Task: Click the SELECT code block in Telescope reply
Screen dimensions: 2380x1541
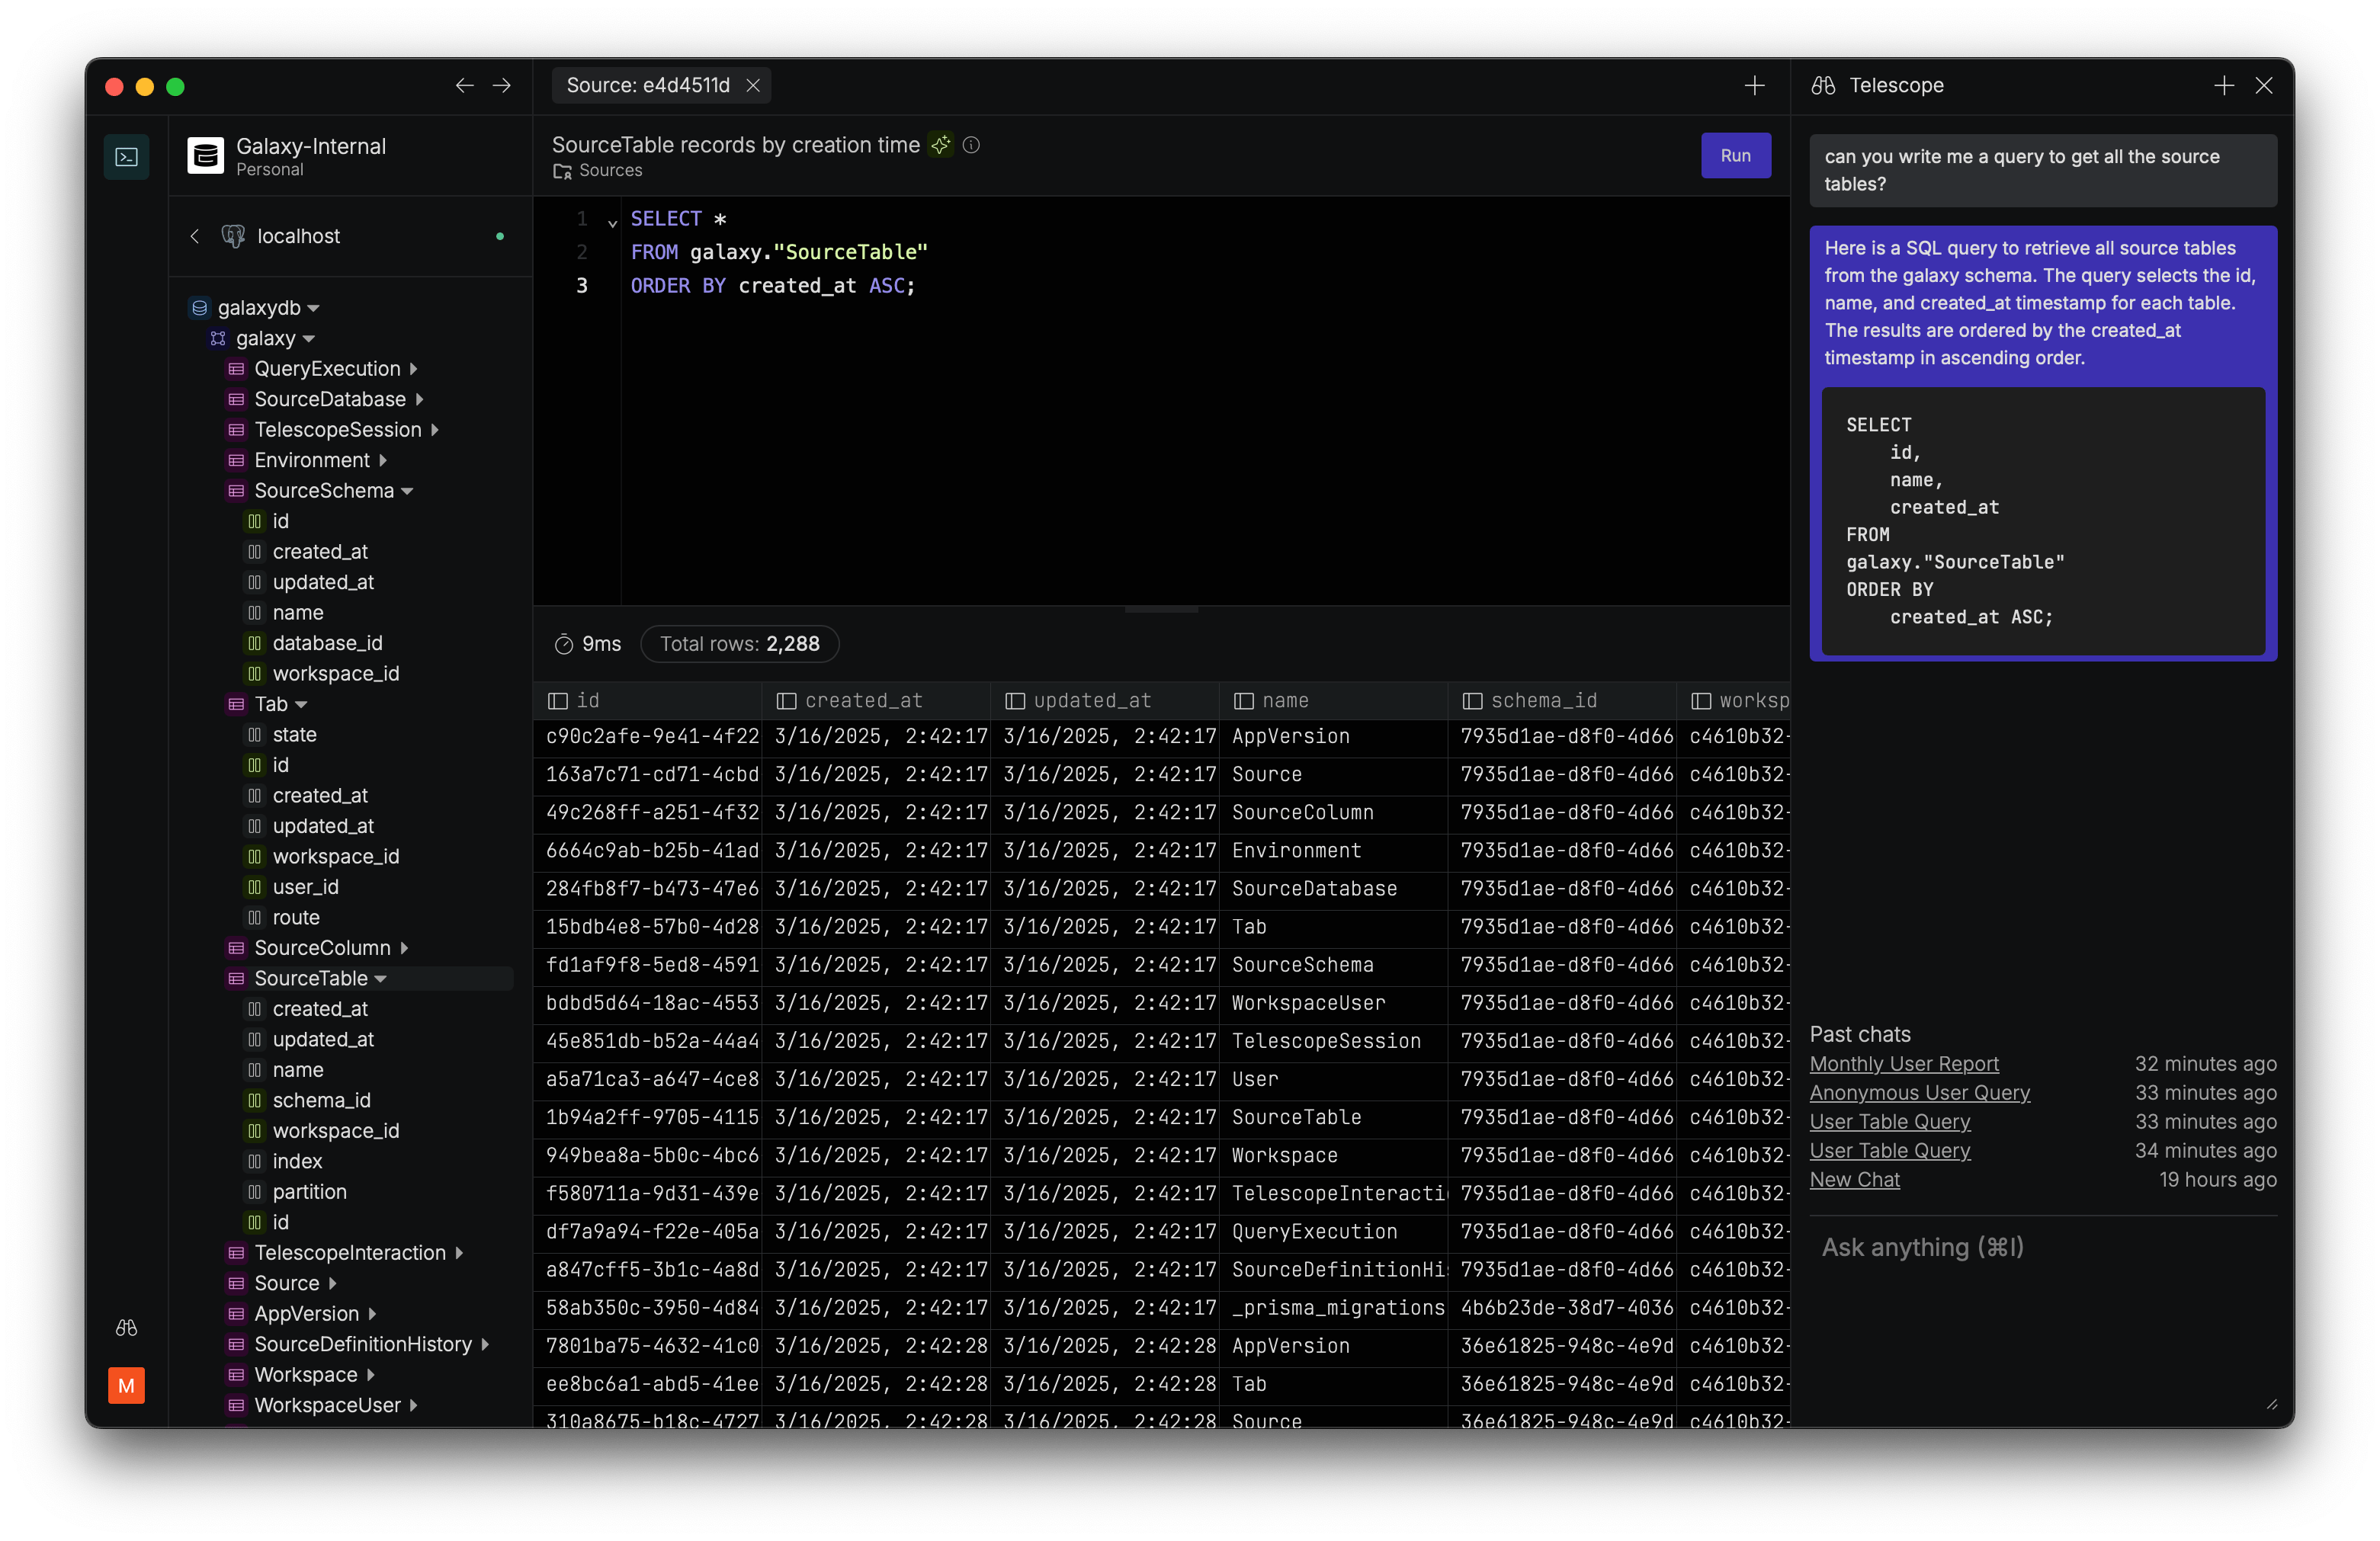Action: pos(2042,521)
